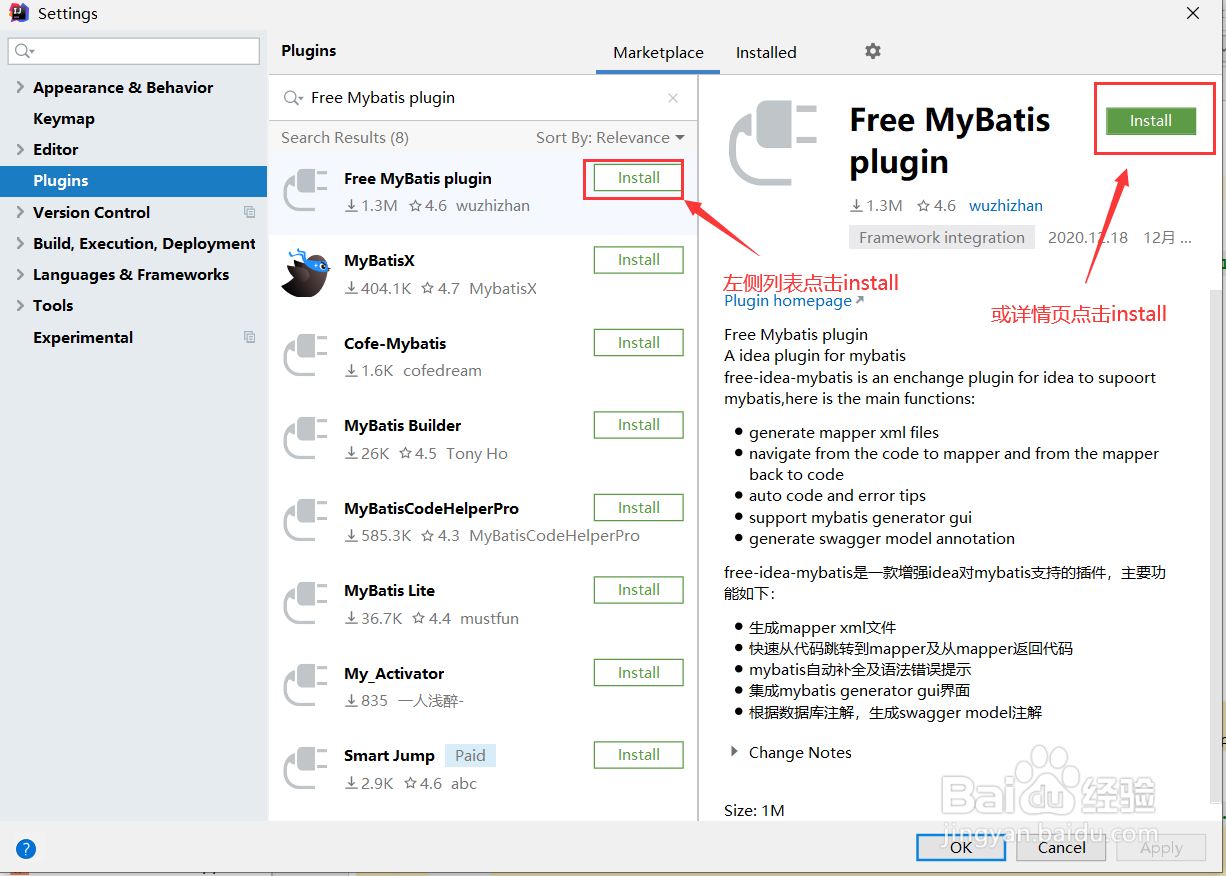The width and height of the screenshot is (1226, 876).
Task: Click green Install button in details pane
Action: (x=1151, y=121)
